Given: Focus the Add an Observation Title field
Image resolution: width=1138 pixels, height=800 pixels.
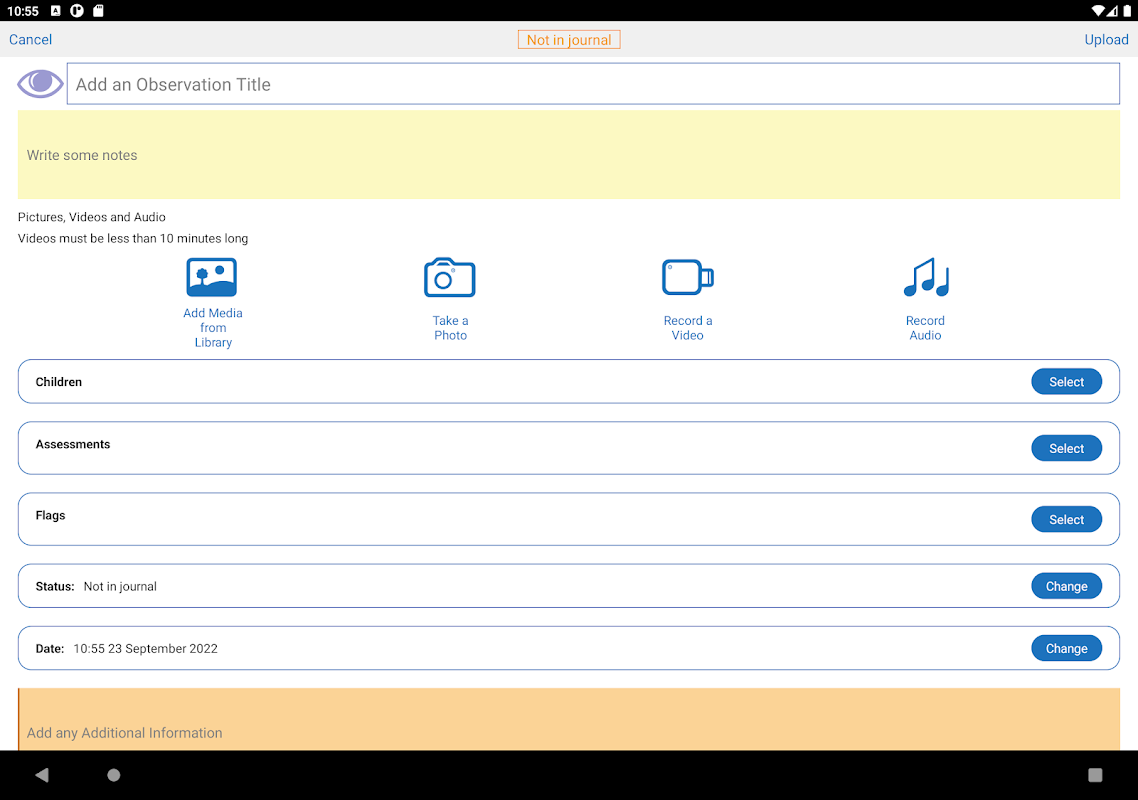Looking at the screenshot, I should [593, 84].
